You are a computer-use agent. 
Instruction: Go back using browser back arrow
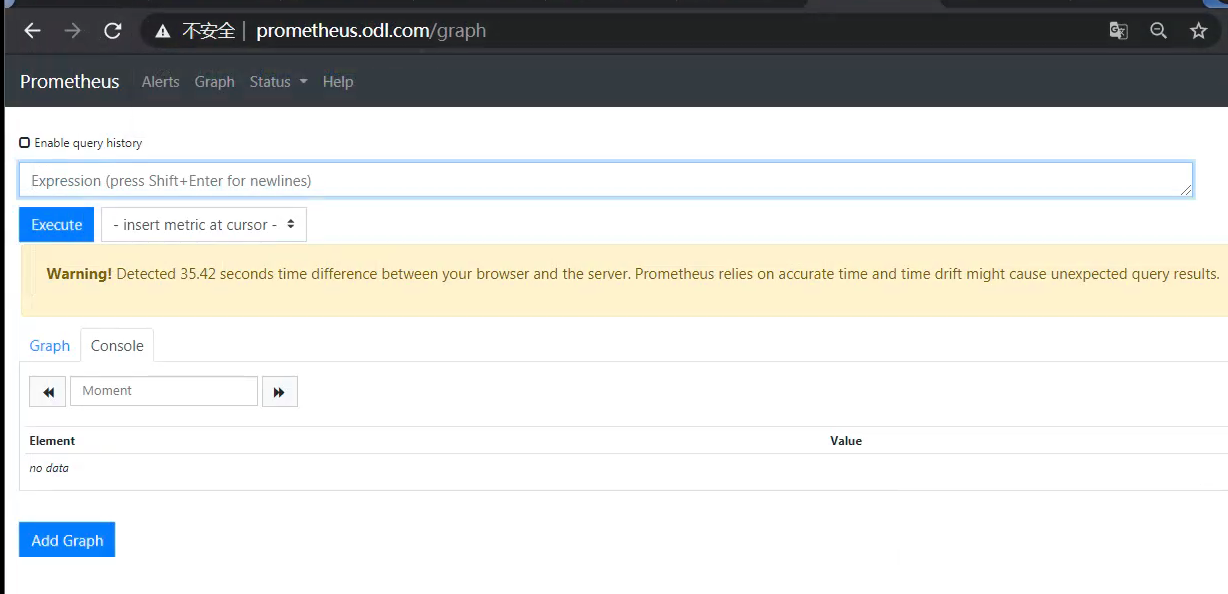[32, 31]
